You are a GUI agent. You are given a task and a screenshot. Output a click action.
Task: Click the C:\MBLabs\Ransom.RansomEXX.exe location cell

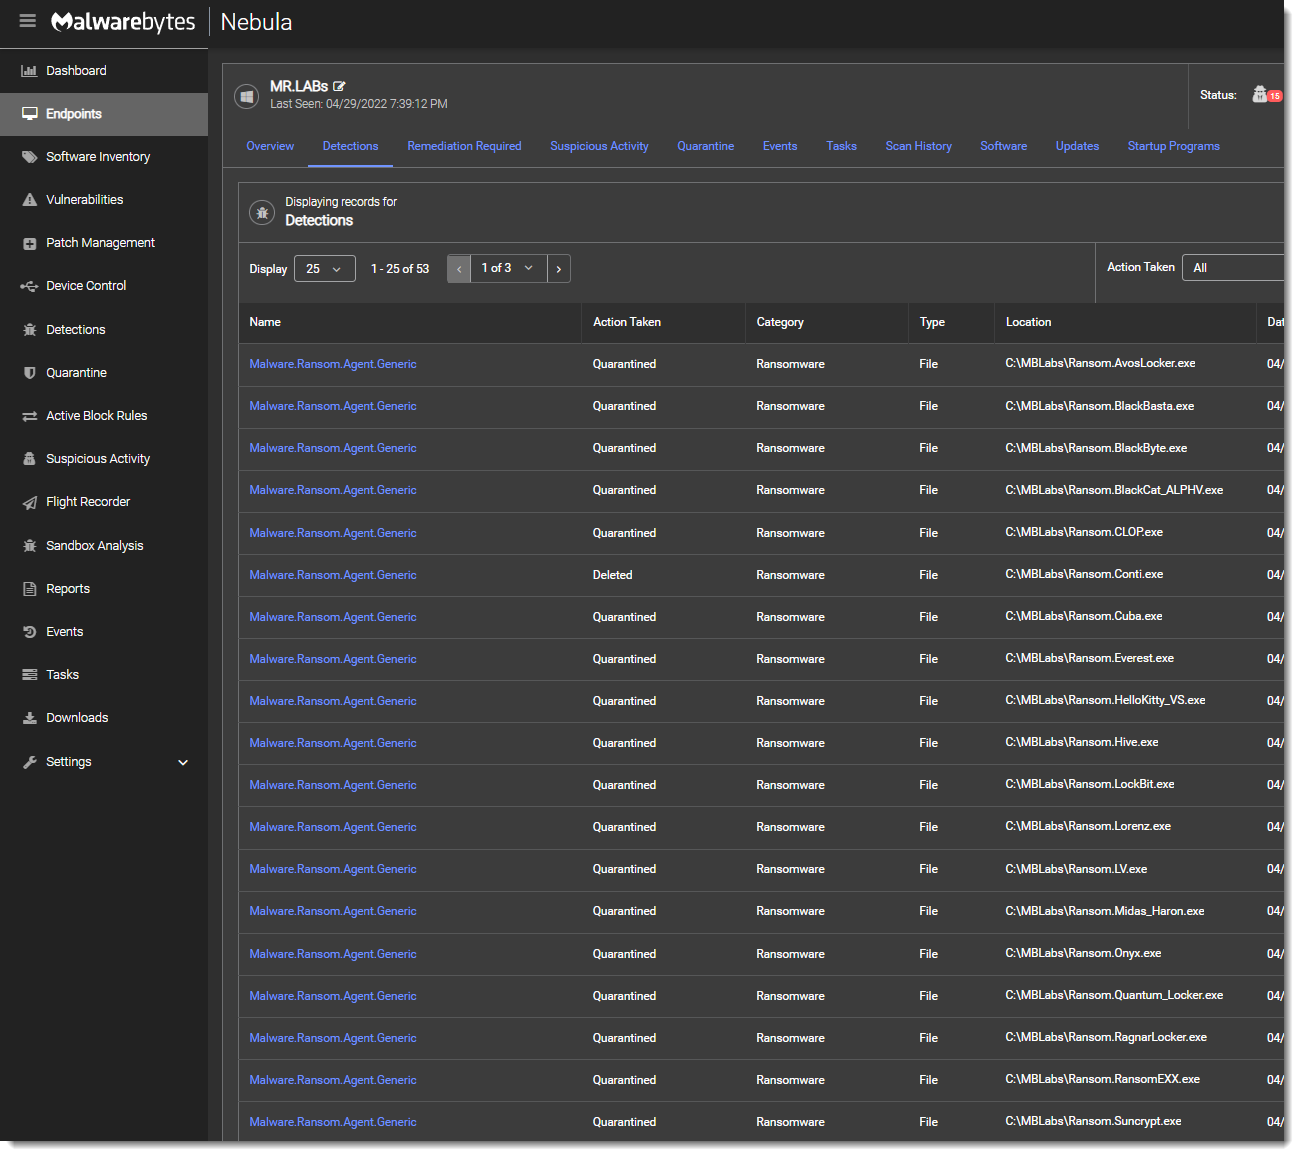[x=1102, y=1079]
